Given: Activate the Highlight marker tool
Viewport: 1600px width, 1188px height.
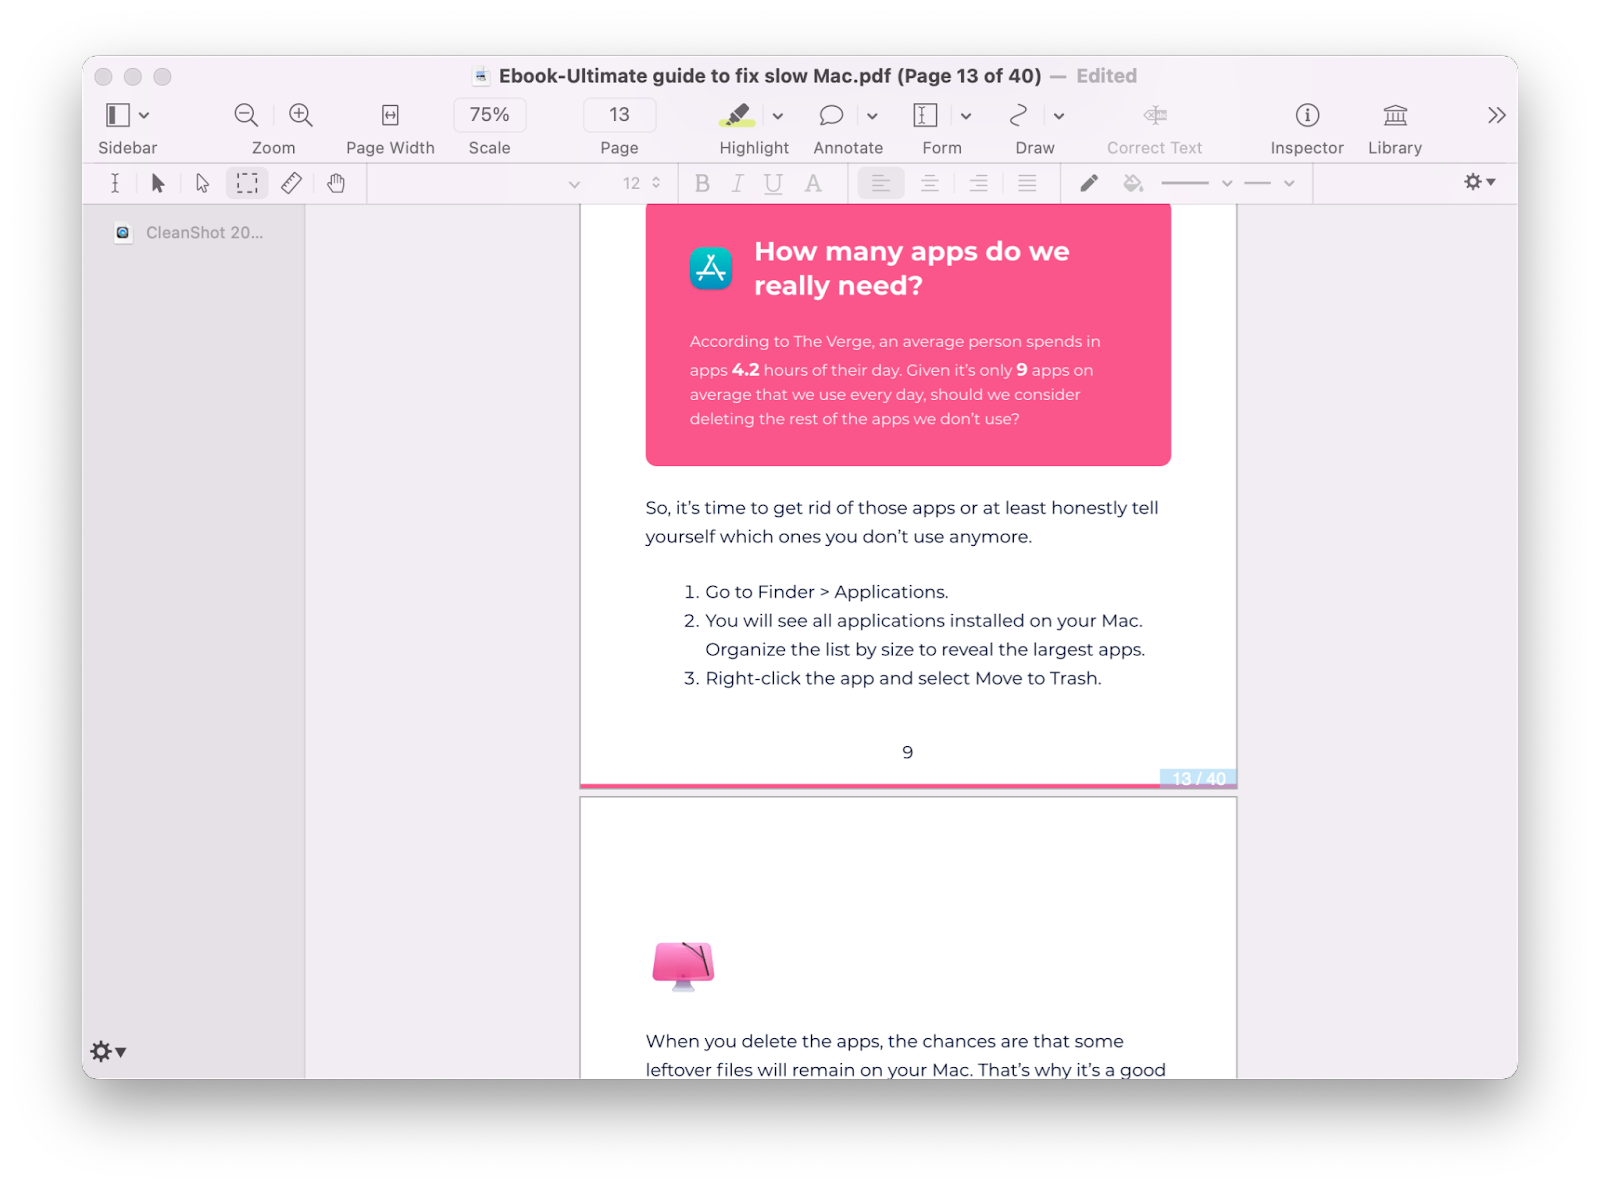Looking at the screenshot, I should (x=737, y=115).
